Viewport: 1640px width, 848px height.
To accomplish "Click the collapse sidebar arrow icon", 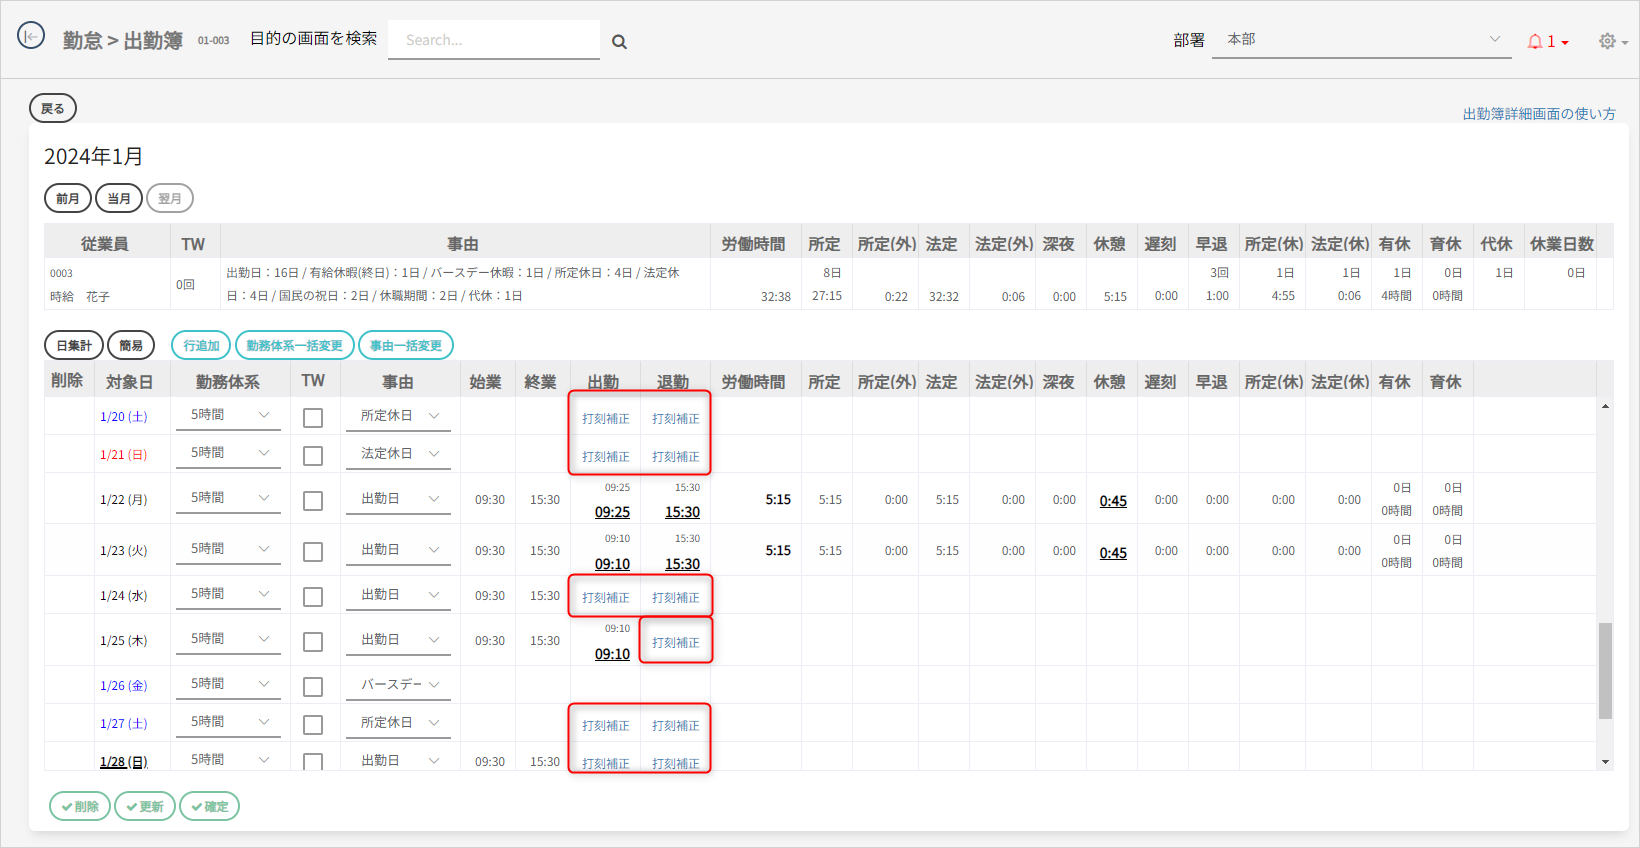I will click(x=31, y=37).
